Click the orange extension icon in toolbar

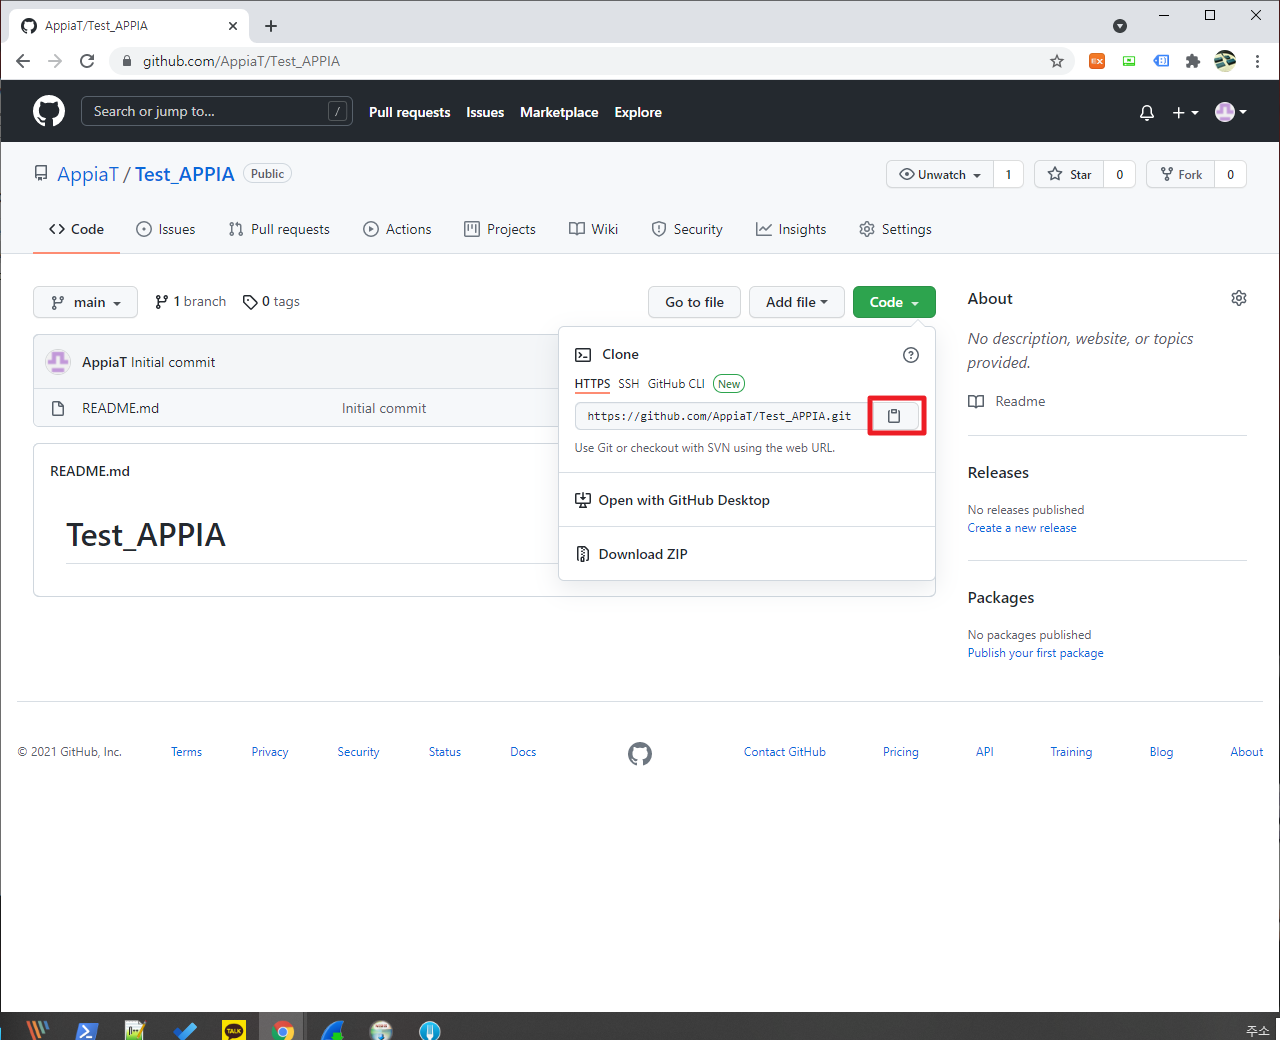click(x=1097, y=61)
